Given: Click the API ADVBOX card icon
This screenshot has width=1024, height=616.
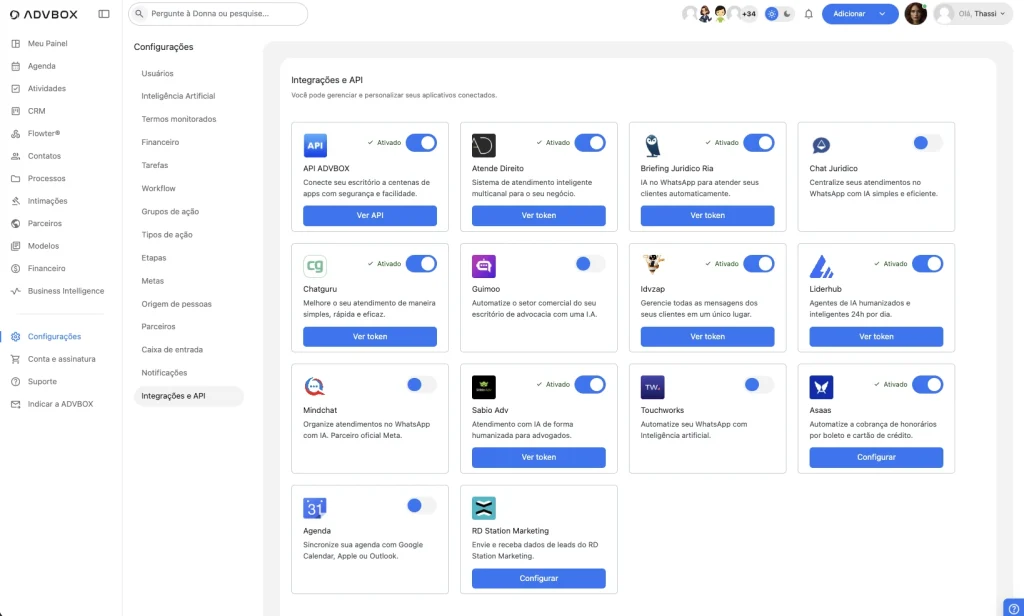Looking at the screenshot, I should [x=315, y=145].
